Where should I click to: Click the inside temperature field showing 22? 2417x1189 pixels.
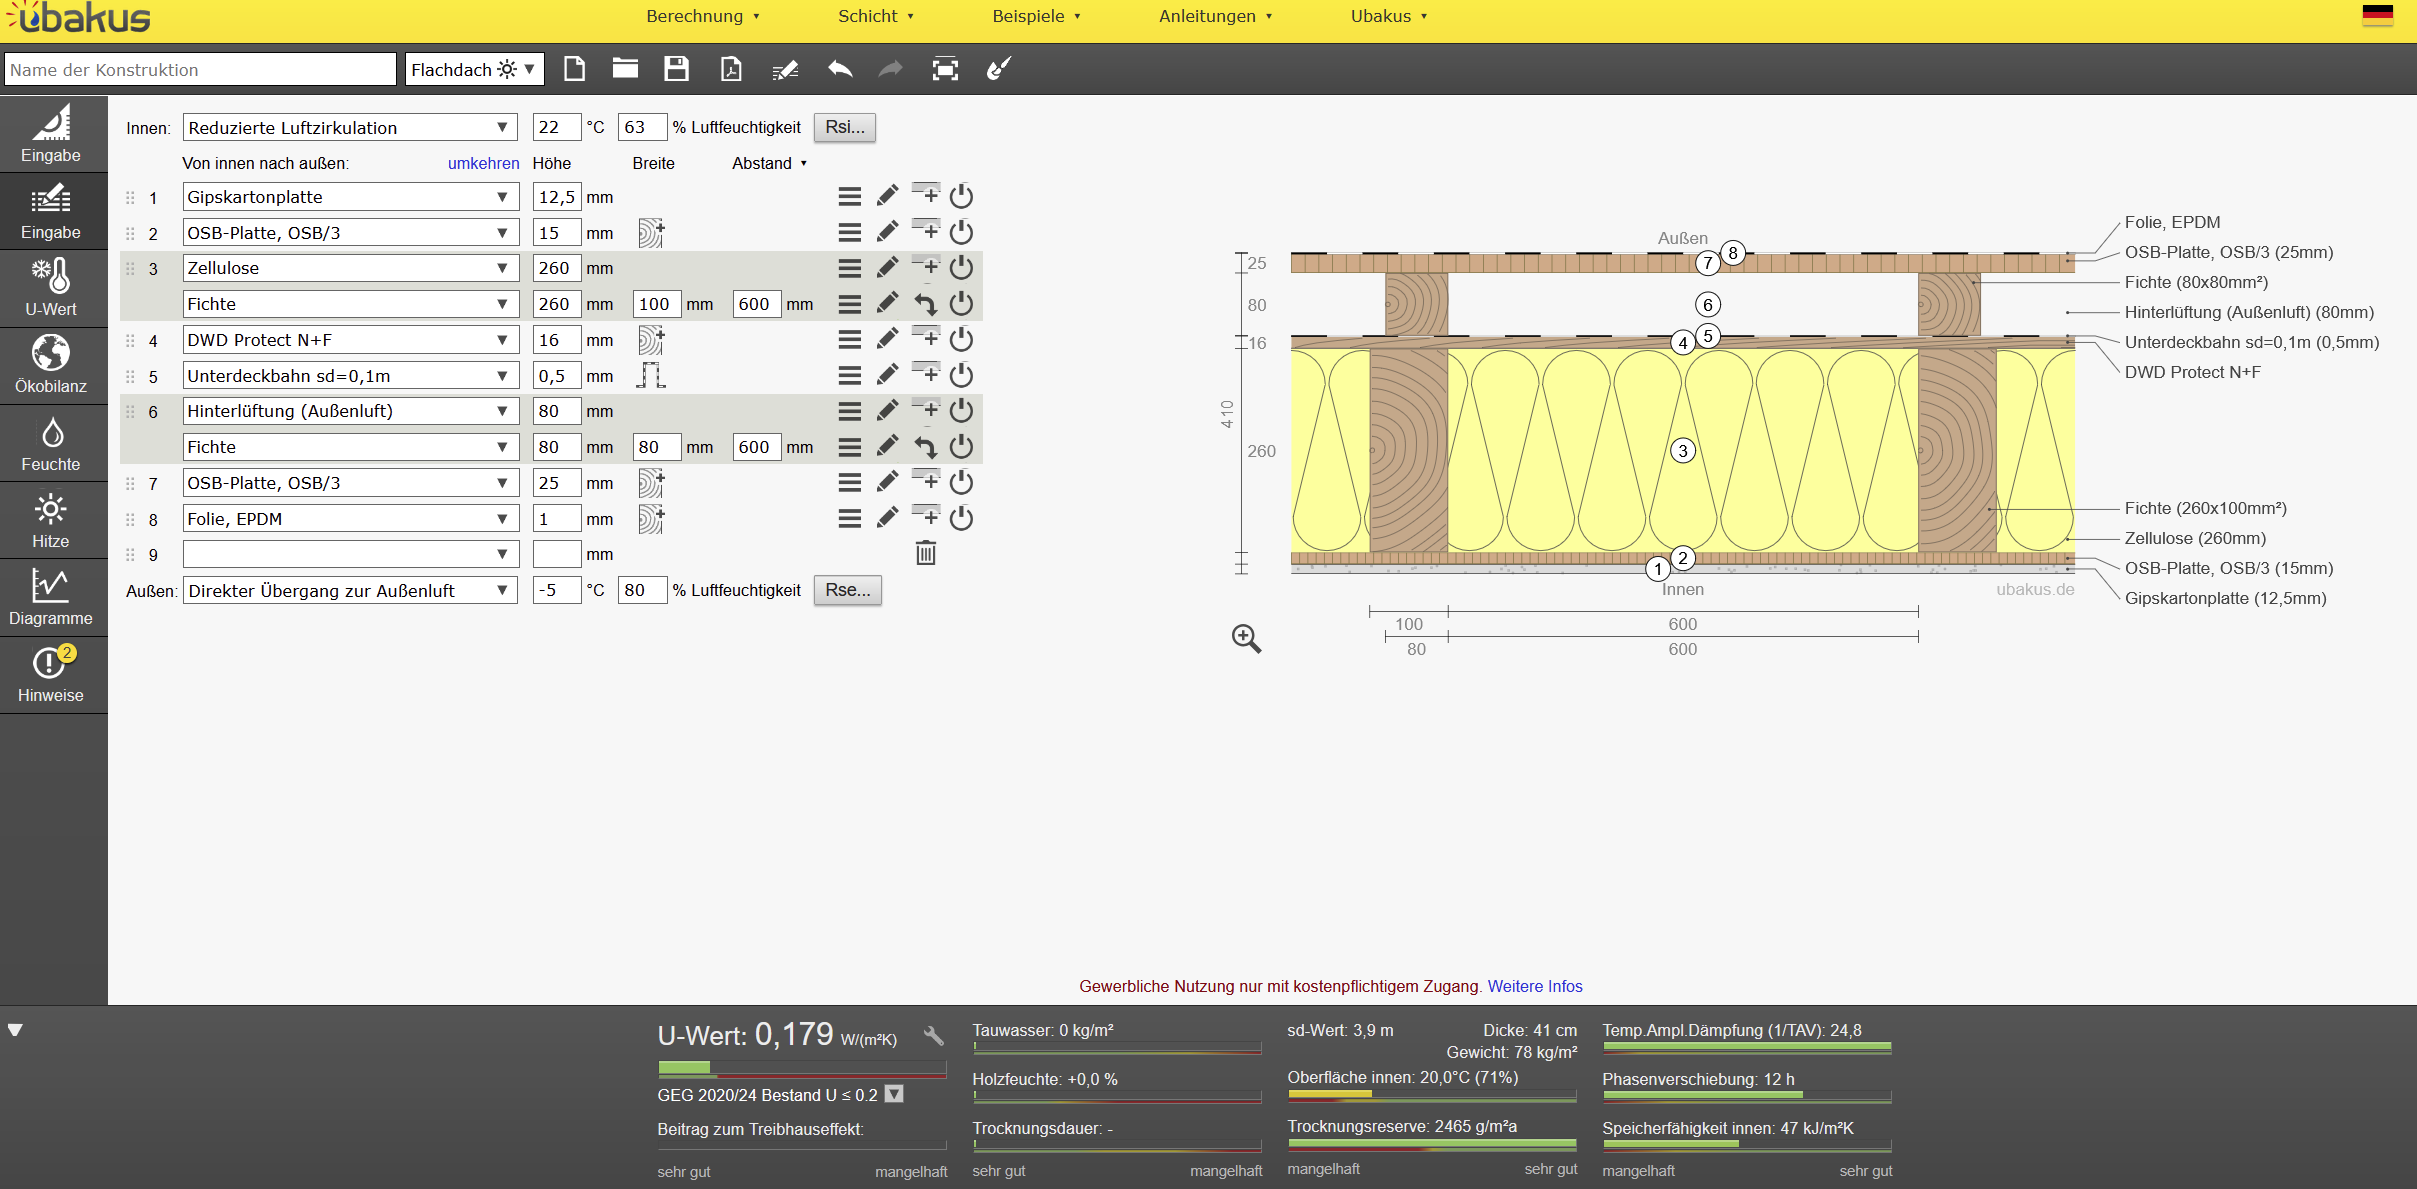tap(555, 127)
